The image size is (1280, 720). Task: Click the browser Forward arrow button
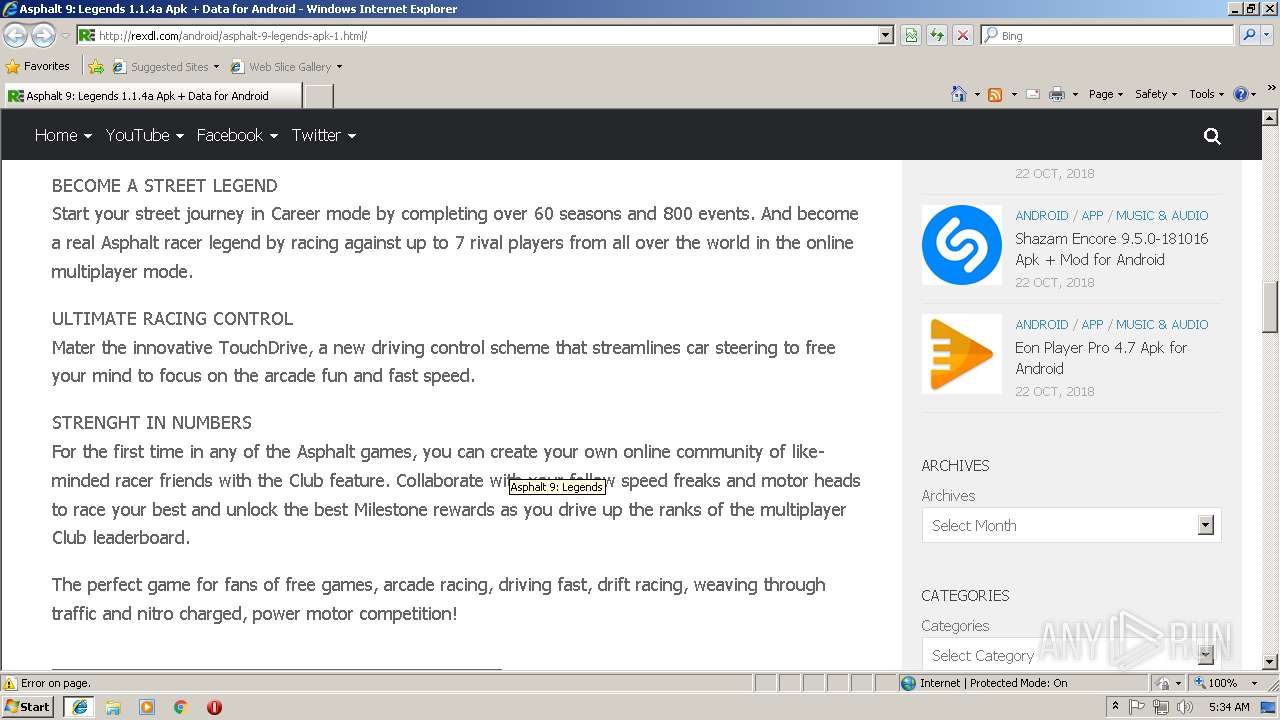point(43,35)
